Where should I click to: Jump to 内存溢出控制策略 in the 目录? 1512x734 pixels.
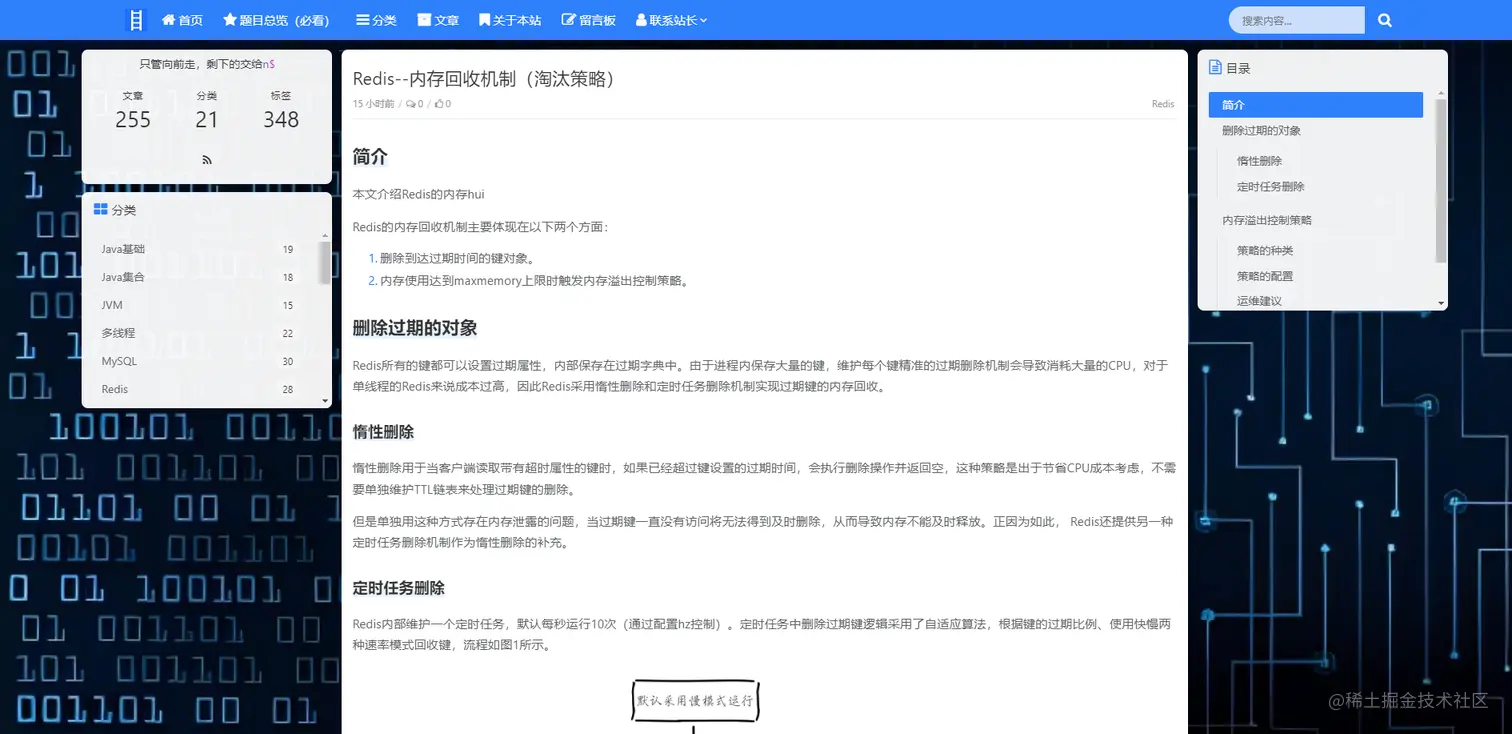pos(1266,220)
